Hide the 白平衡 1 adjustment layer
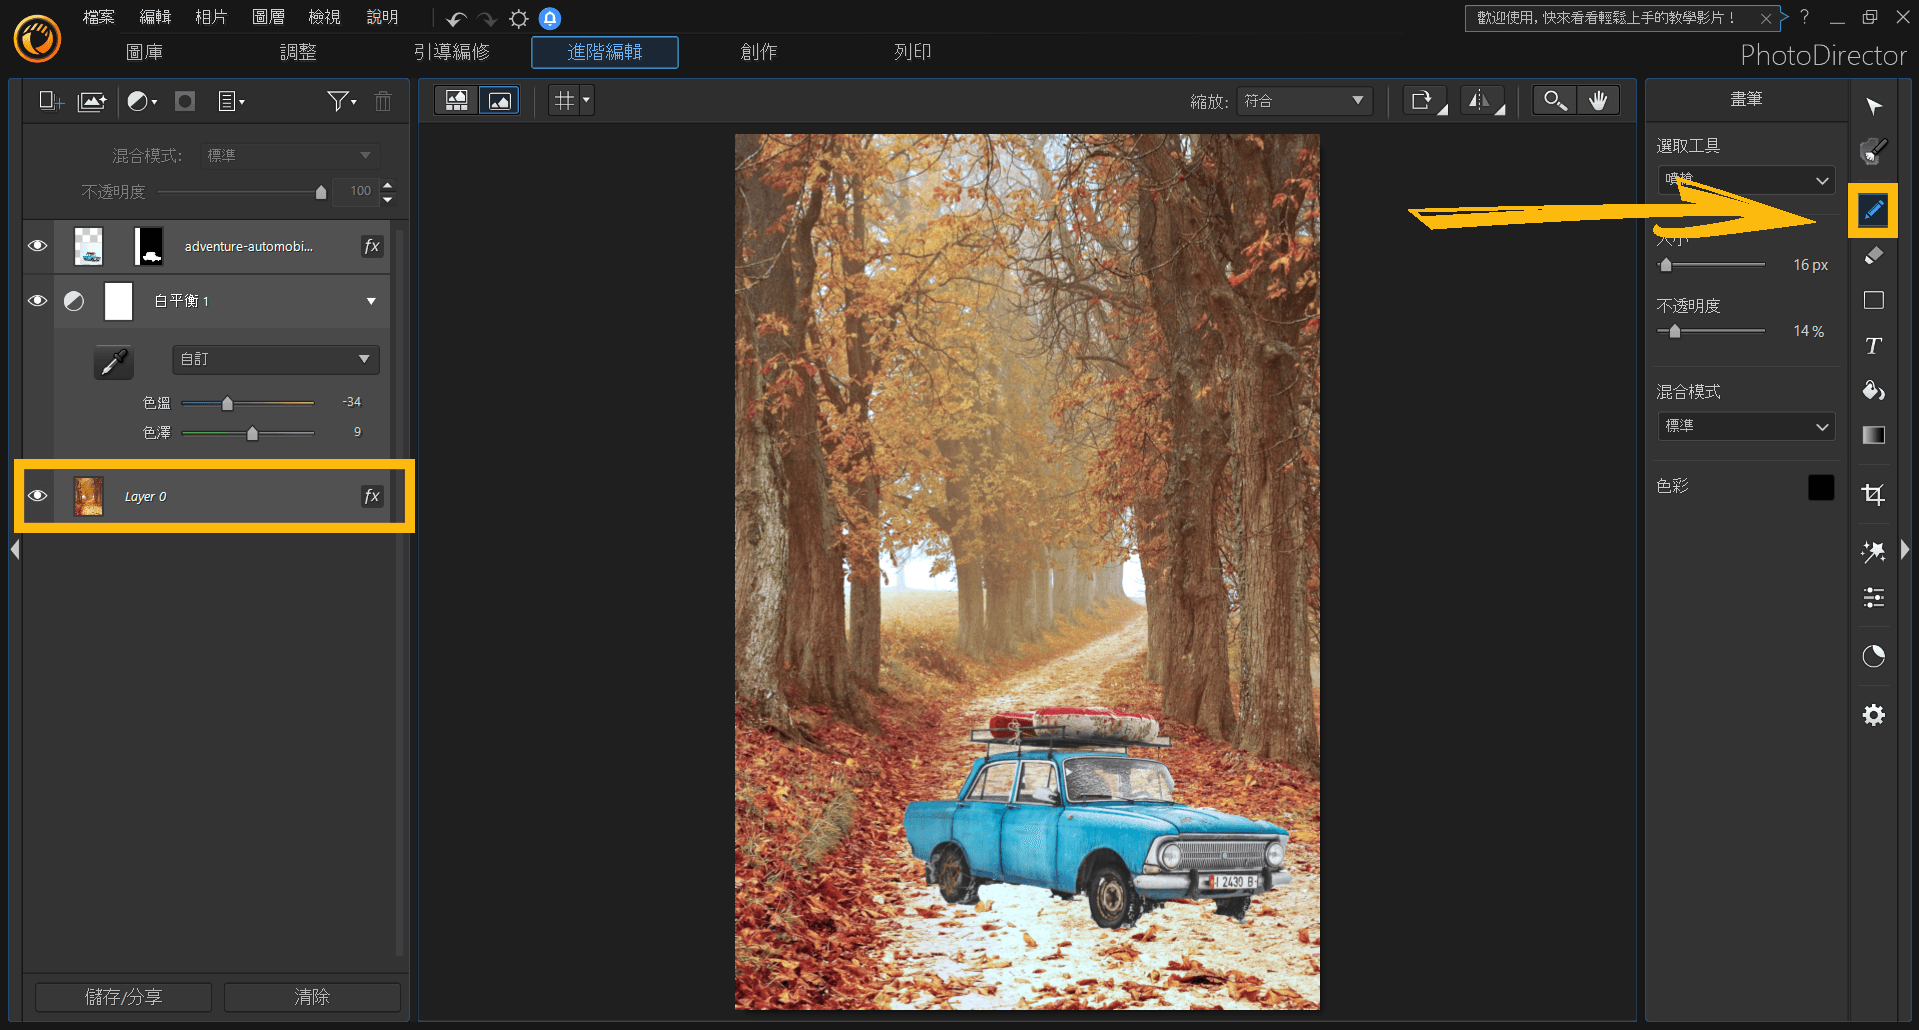The height and width of the screenshot is (1030, 1919). pos(38,301)
